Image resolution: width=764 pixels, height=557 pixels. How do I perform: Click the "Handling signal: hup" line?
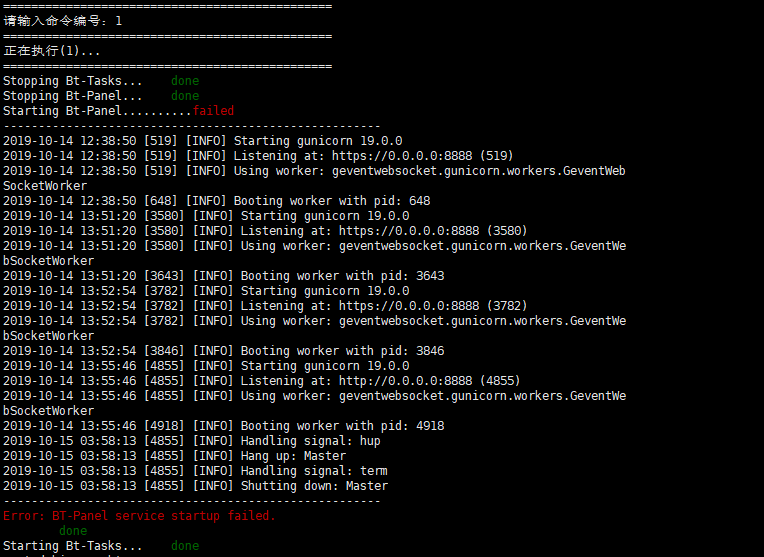[x=192, y=441]
